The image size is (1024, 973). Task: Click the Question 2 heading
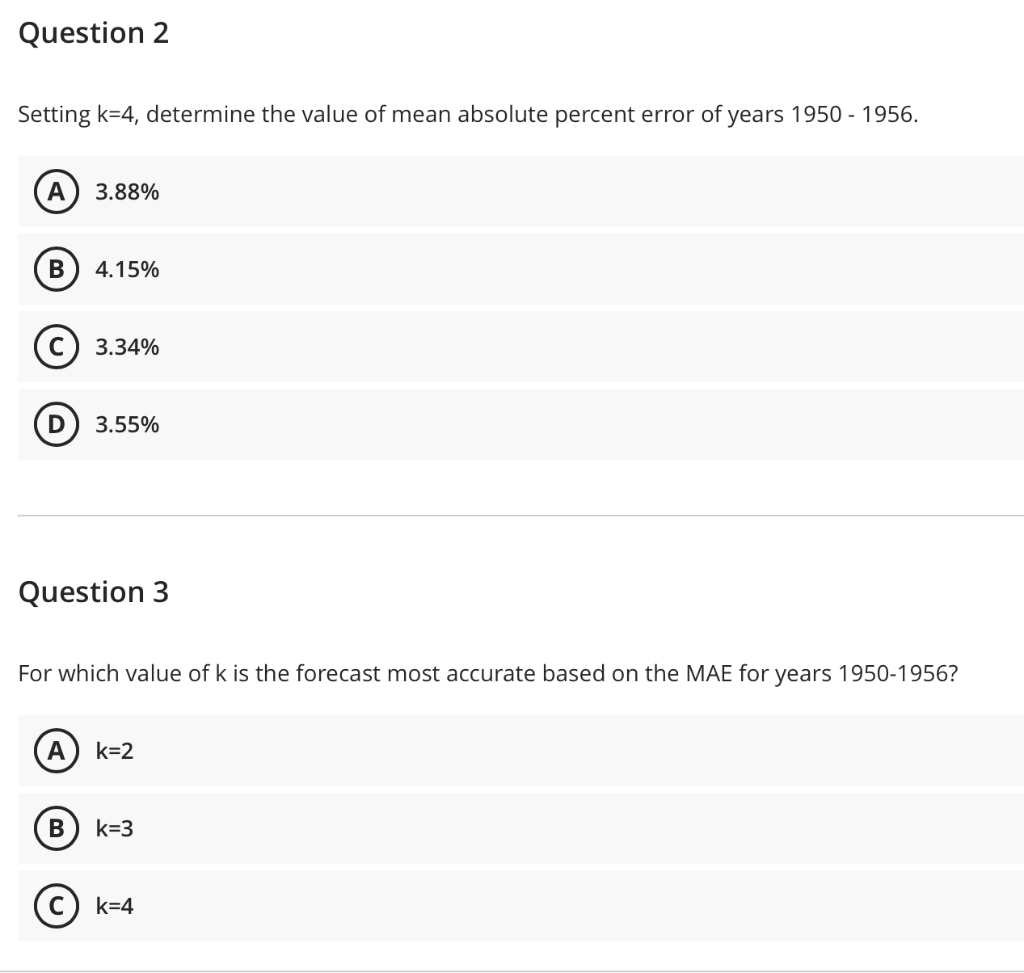93,33
